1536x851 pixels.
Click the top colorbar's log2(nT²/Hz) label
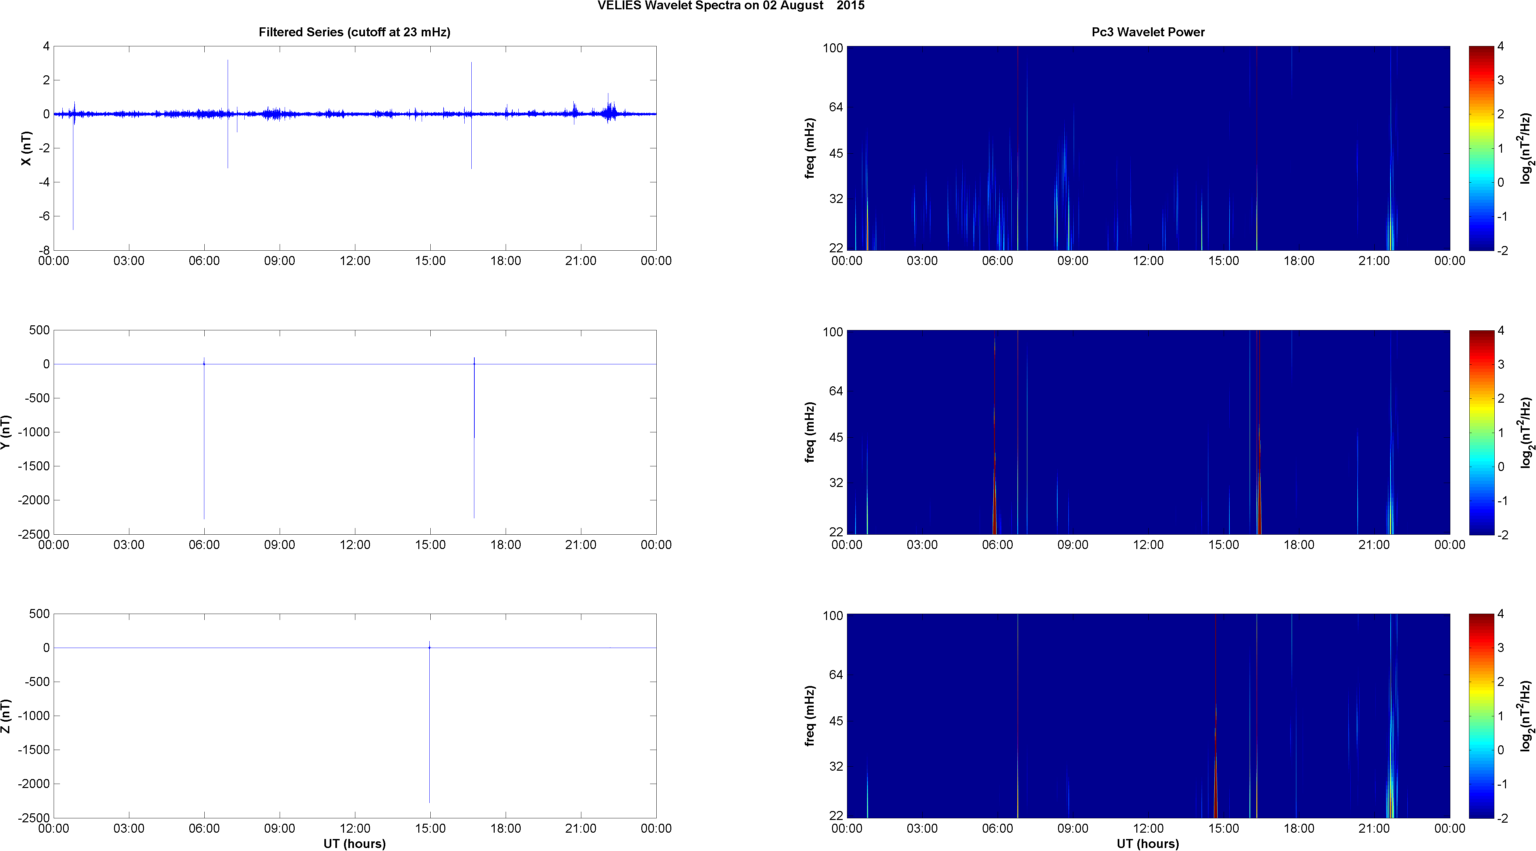tap(1526, 148)
